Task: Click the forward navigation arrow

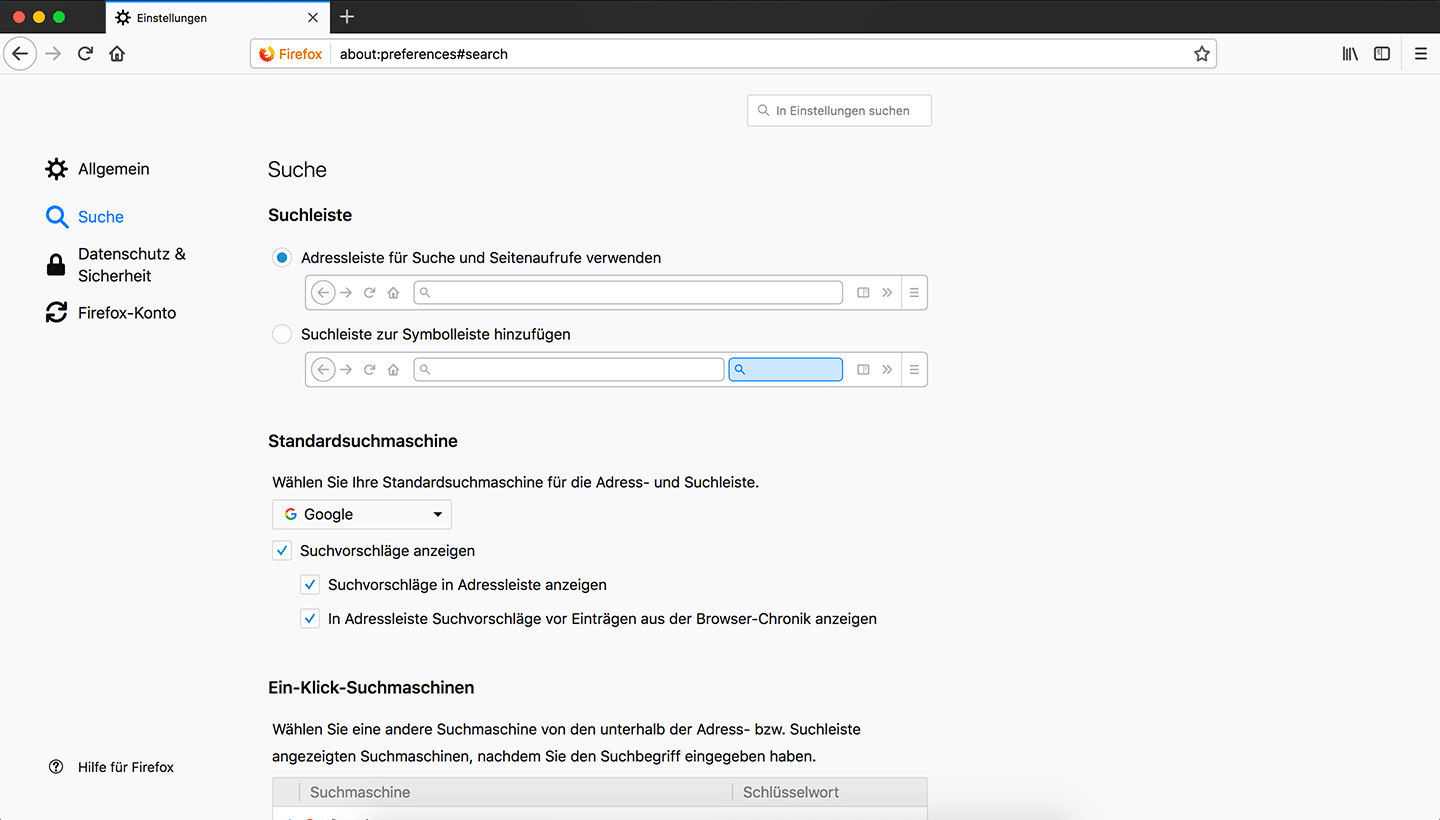Action: click(x=54, y=54)
